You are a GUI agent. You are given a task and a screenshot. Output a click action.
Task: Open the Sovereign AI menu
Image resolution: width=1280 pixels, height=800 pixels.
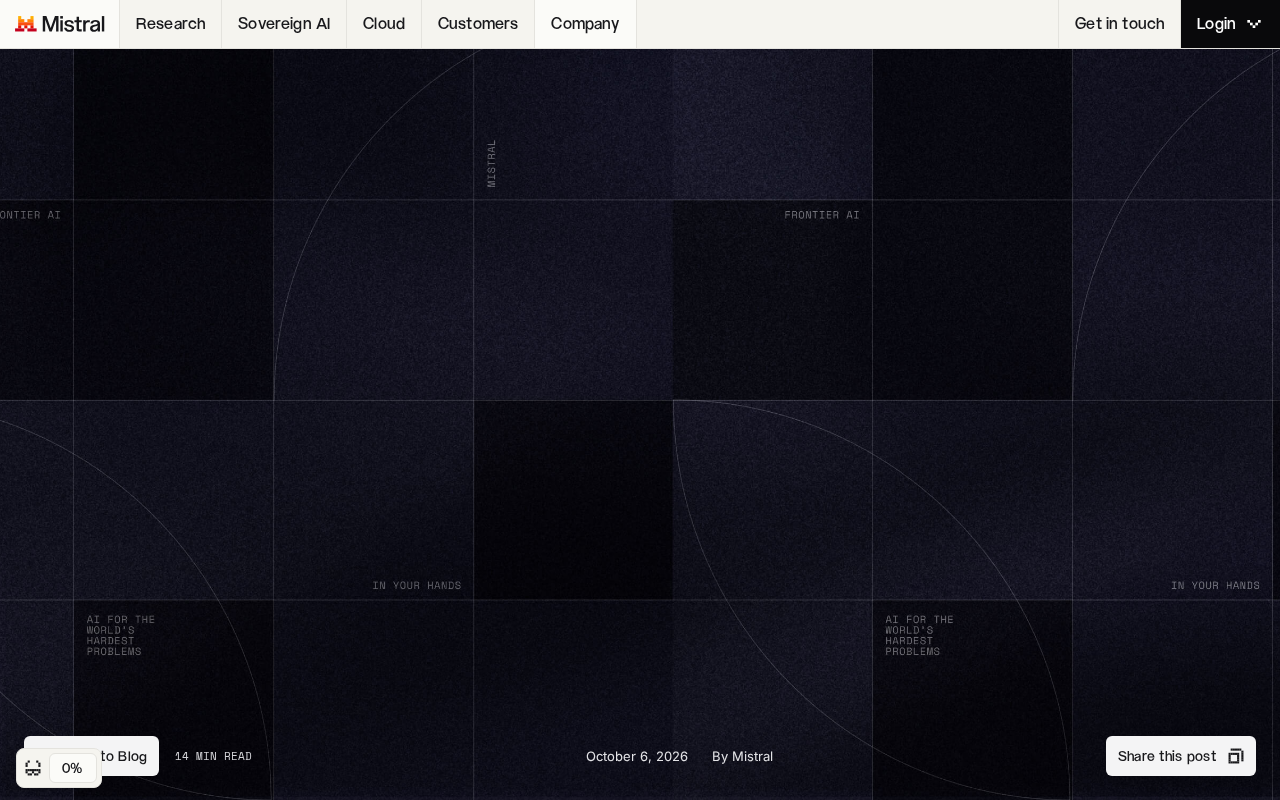click(x=284, y=24)
